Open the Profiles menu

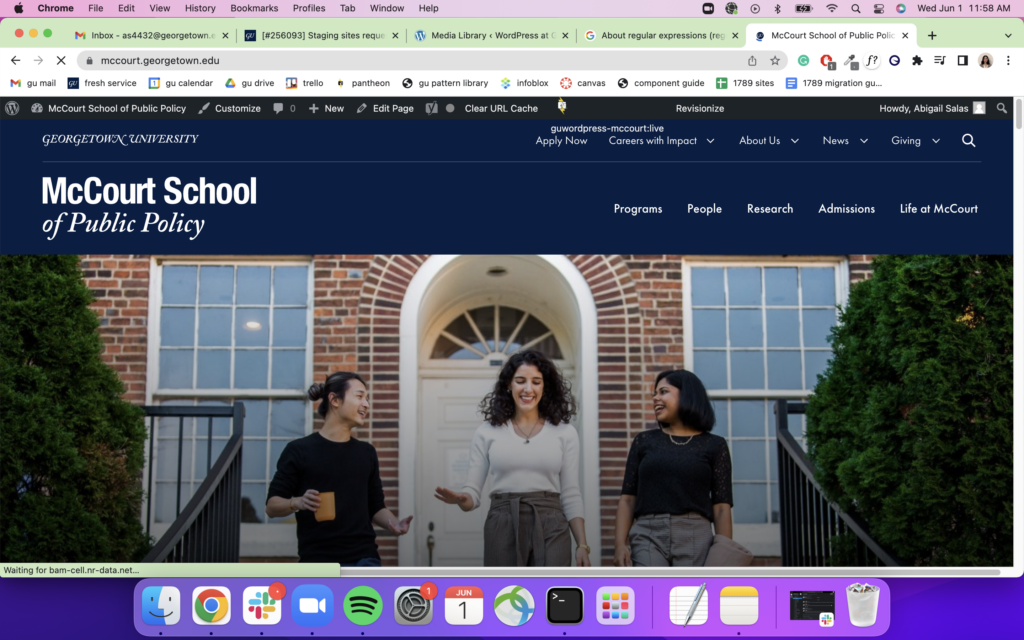coord(309,8)
